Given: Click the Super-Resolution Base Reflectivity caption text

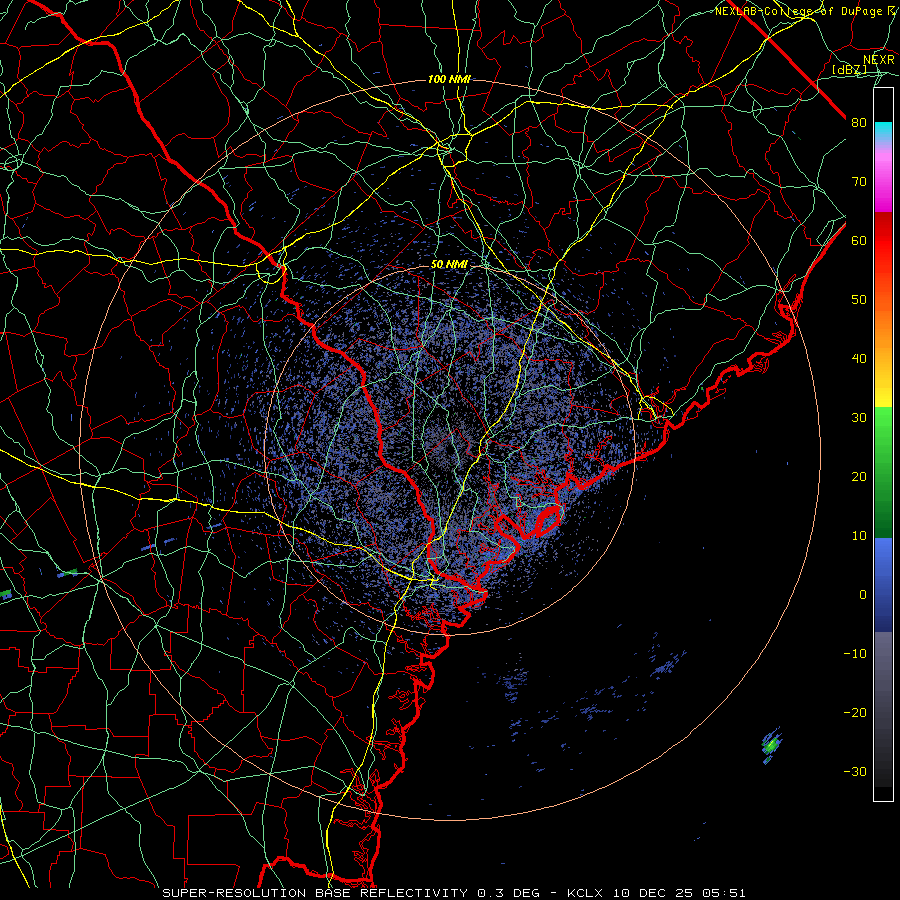Looking at the screenshot, I should [x=315, y=893].
